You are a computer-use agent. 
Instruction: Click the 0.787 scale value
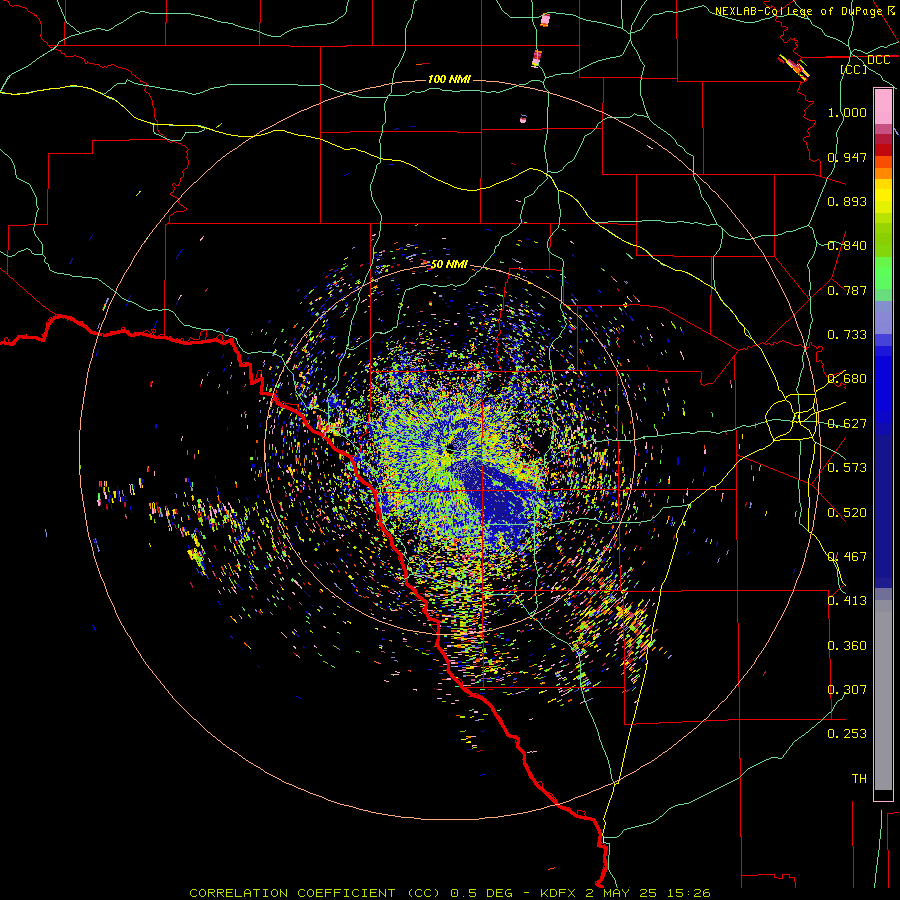click(x=847, y=290)
